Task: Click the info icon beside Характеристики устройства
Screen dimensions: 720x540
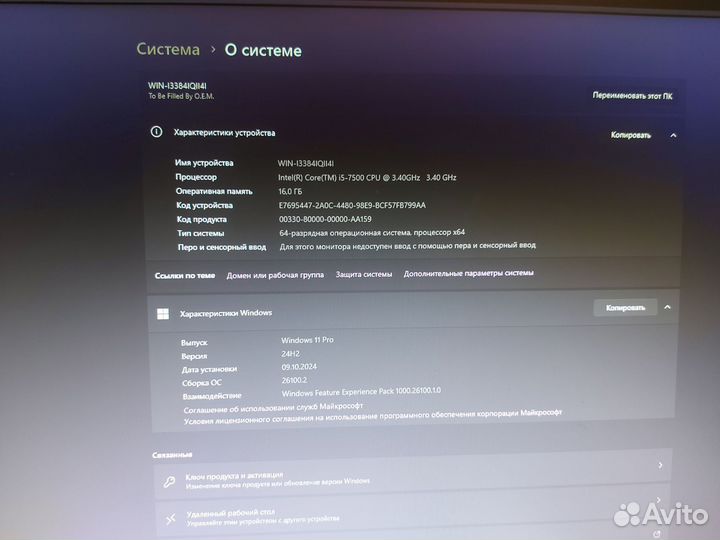Action: click(156, 132)
